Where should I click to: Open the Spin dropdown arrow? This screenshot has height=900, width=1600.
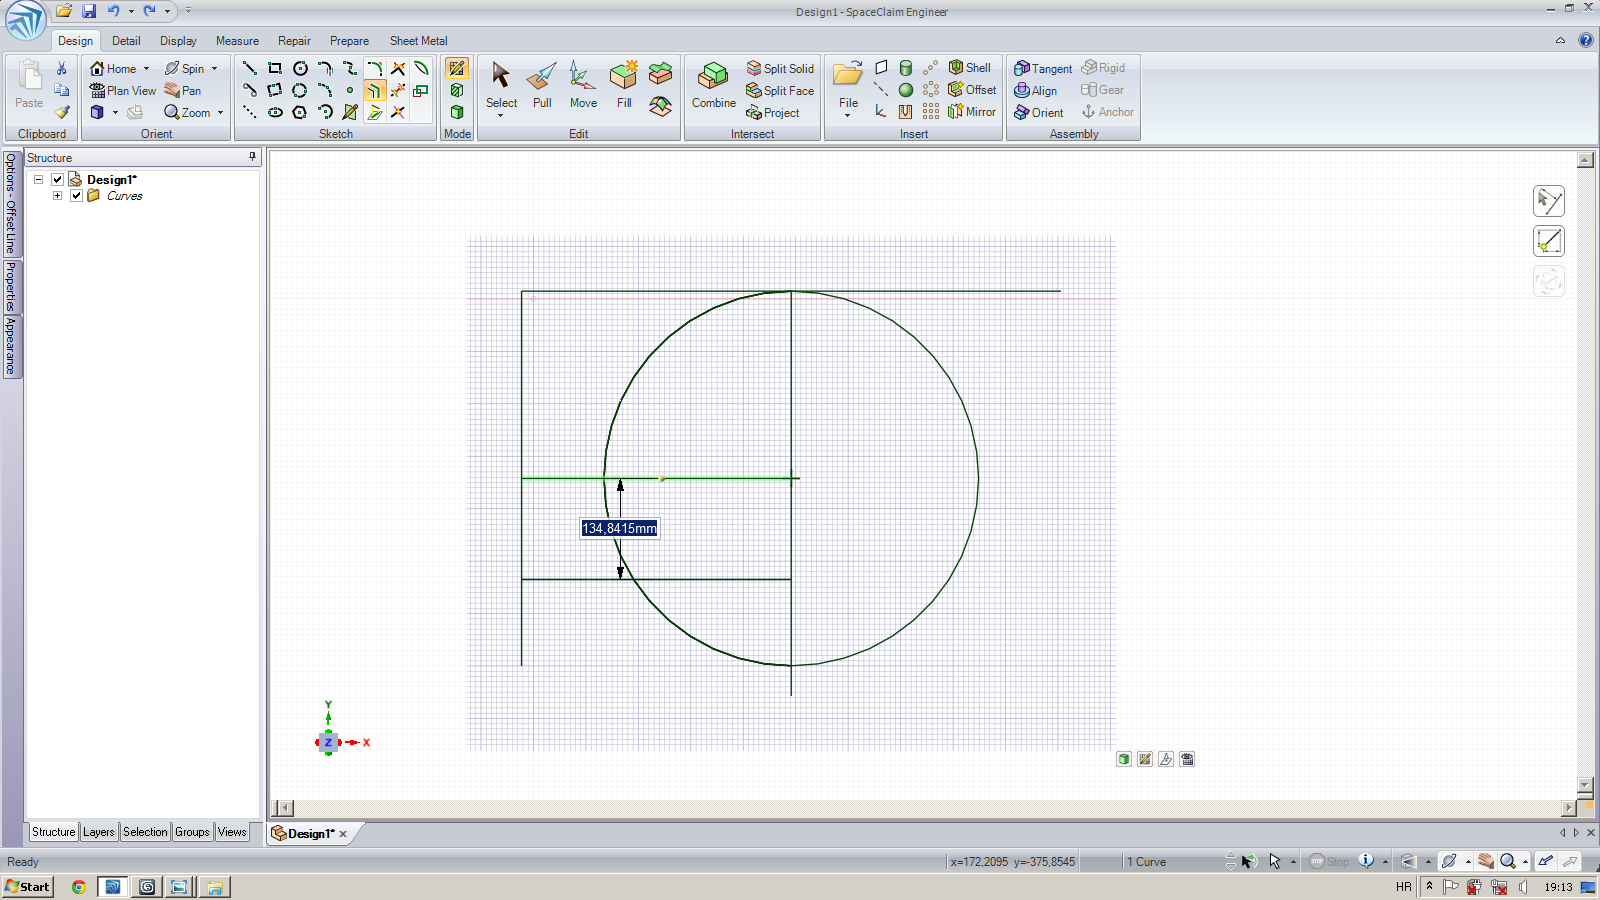pos(214,69)
